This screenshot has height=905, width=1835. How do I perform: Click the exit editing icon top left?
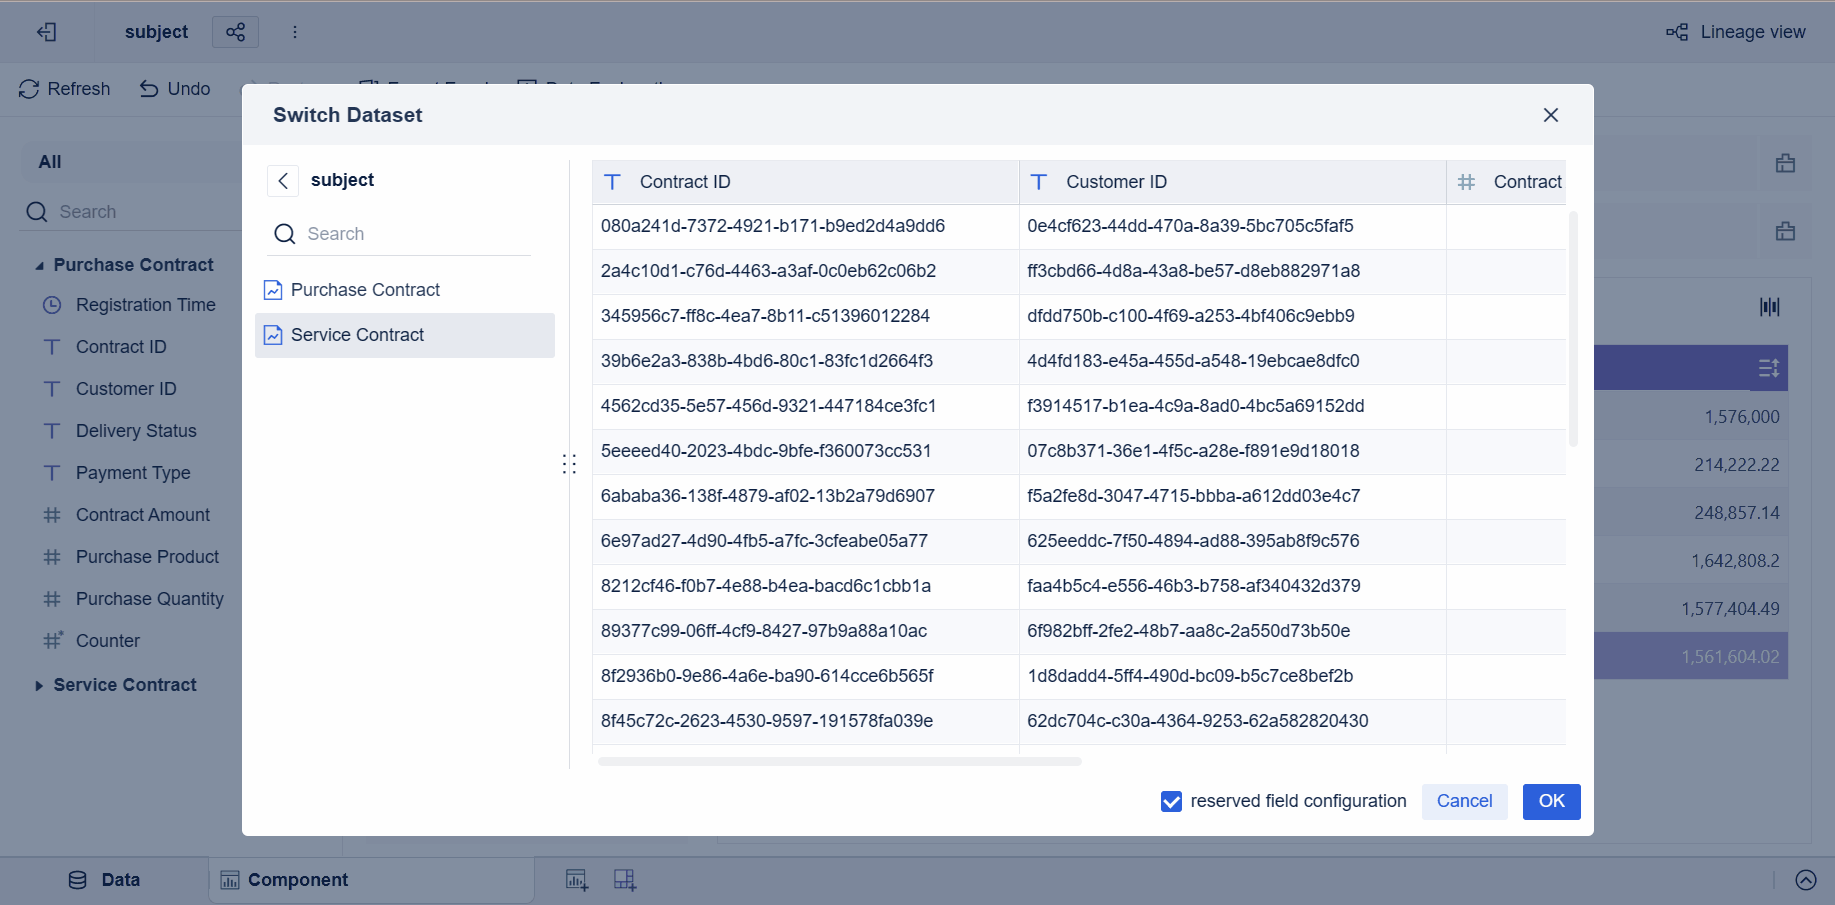[46, 31]
